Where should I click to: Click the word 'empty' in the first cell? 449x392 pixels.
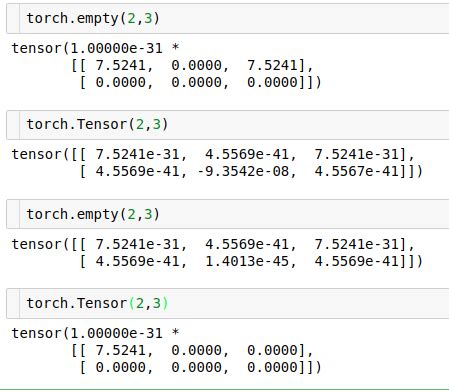click(x=98, y=19)
